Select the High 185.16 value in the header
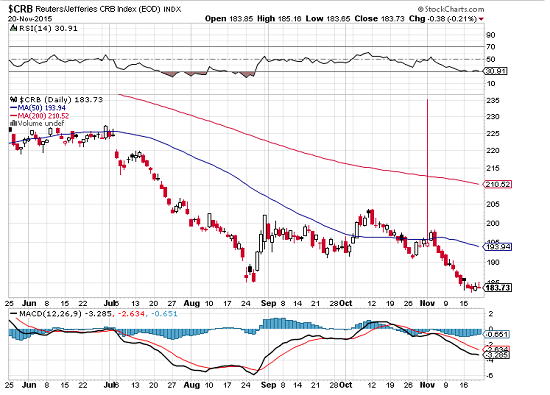This screenshot has height=395, width=550. [279, 19]
